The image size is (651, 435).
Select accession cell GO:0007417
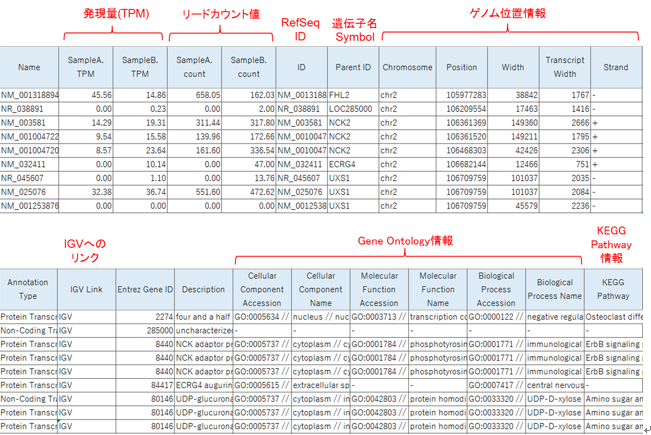[x=496, y=385]
